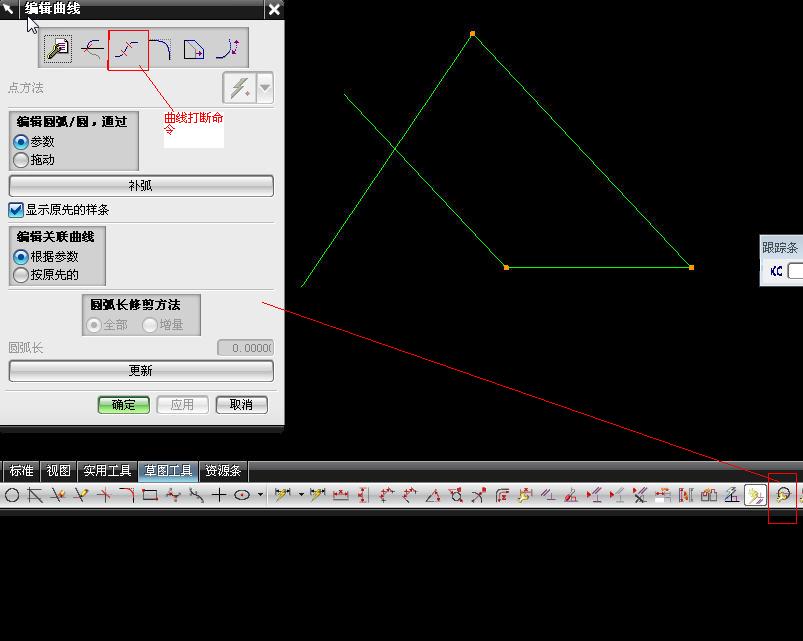Image resolution: width=803 pixels, height=641 pixels.
Task: Click the point method (点方法) icon button
Action: [240, 88]
